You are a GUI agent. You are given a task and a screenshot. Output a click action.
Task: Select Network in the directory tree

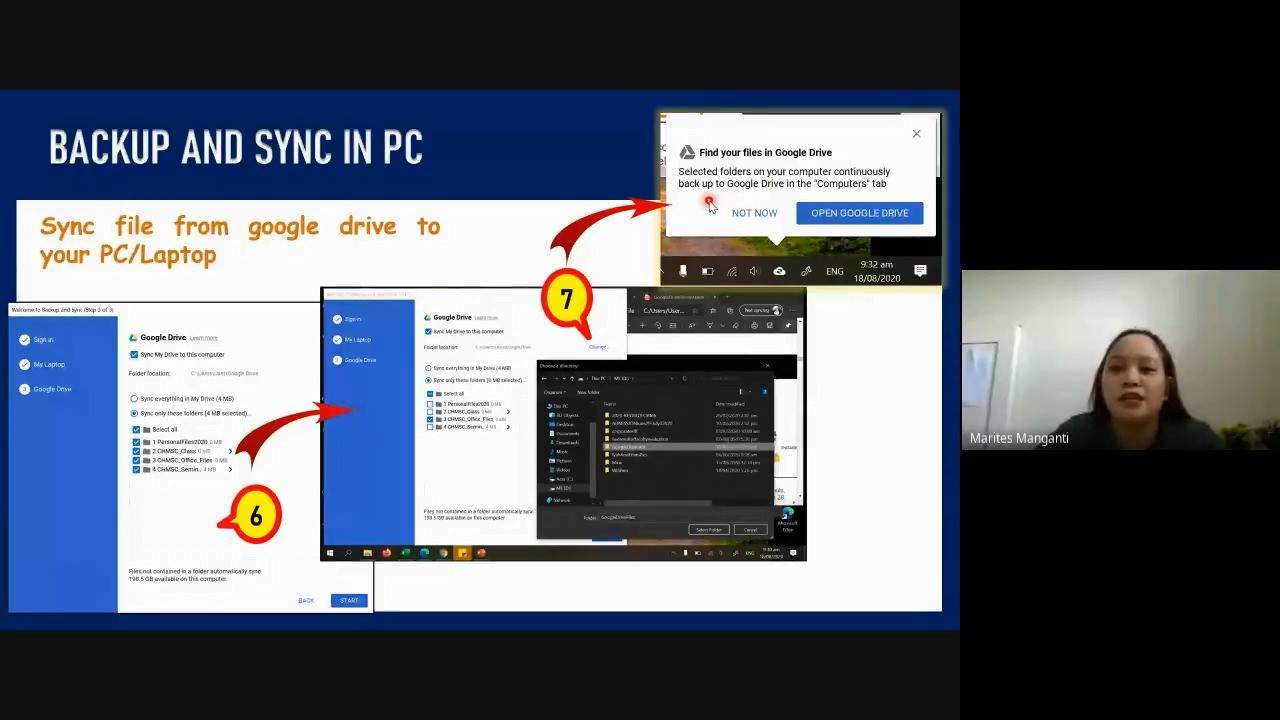click(x=559, y=500)
